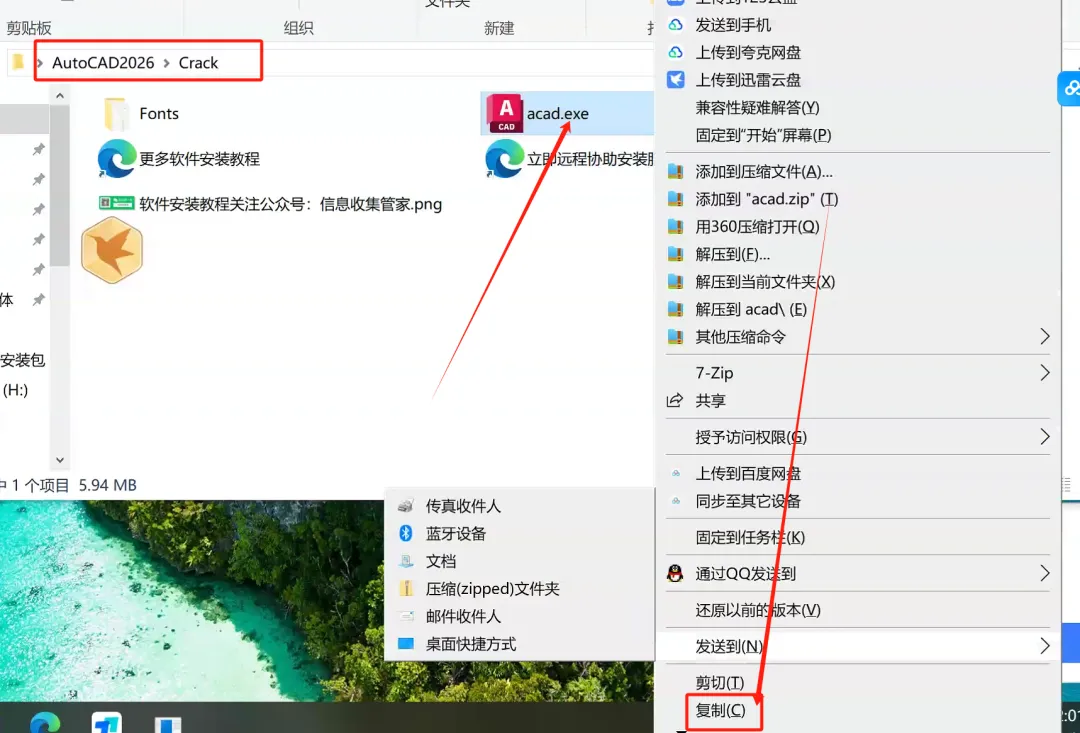Click the 文档 documents icon
Screen dimensions: 1080x733
click(406, 561)
